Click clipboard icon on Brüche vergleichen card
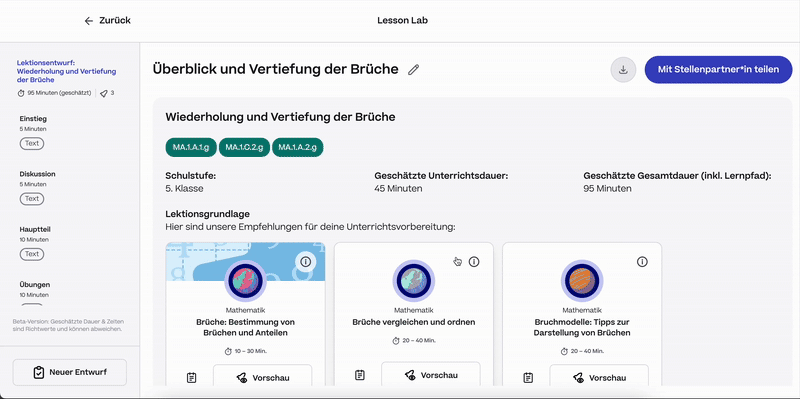The image size is (800, 399). tap(360, 375)
